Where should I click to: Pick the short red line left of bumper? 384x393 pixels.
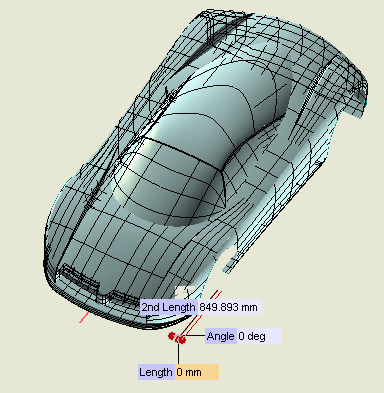pos(84,318)
